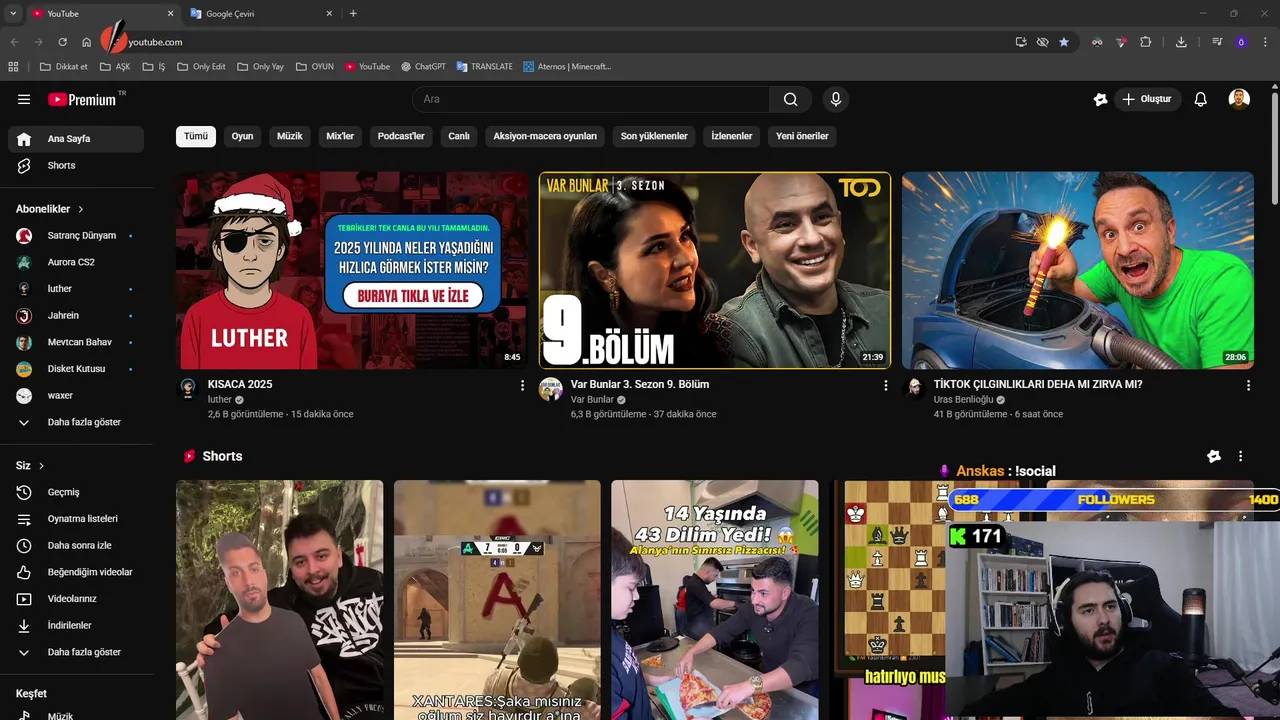Go to the browser home page
The image size is (1280, 720).
tap(87, 42)
